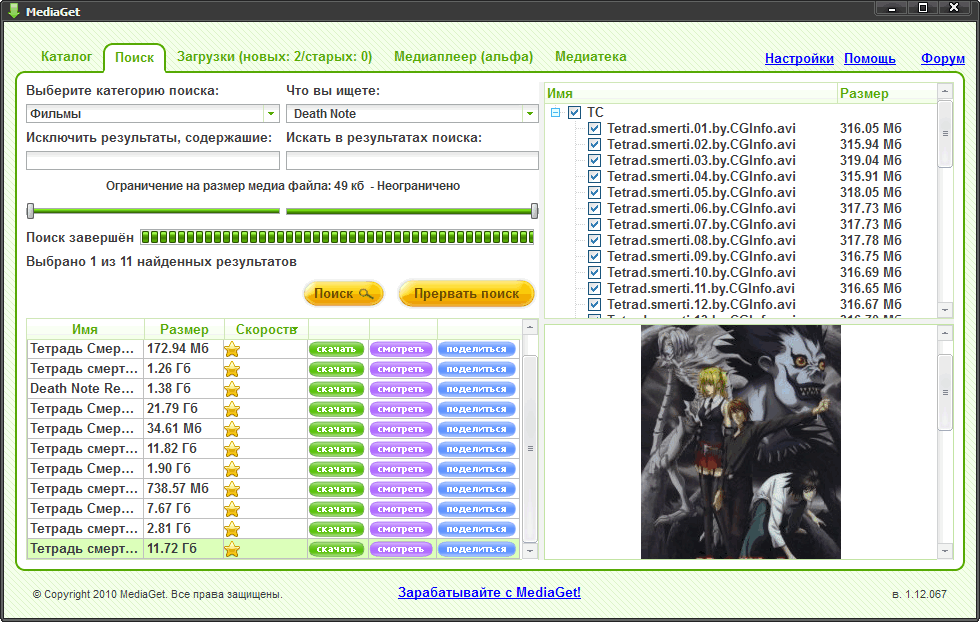Click minimum file size slider handle
This screenshot has height=622, width=980.
click(x=30, y=211)
